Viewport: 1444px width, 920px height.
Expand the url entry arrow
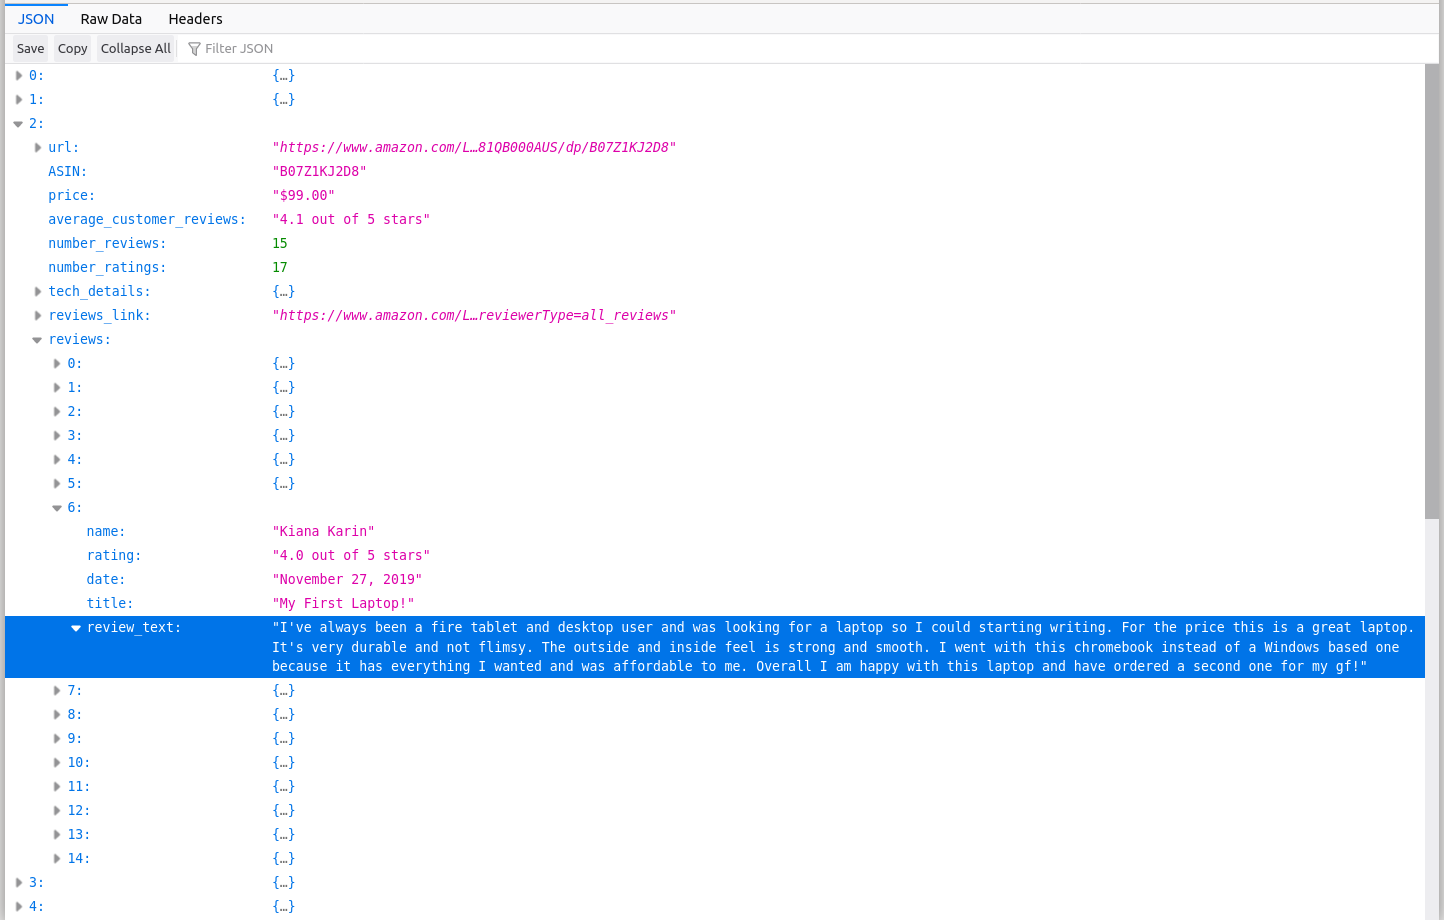(x=38, y=148)
